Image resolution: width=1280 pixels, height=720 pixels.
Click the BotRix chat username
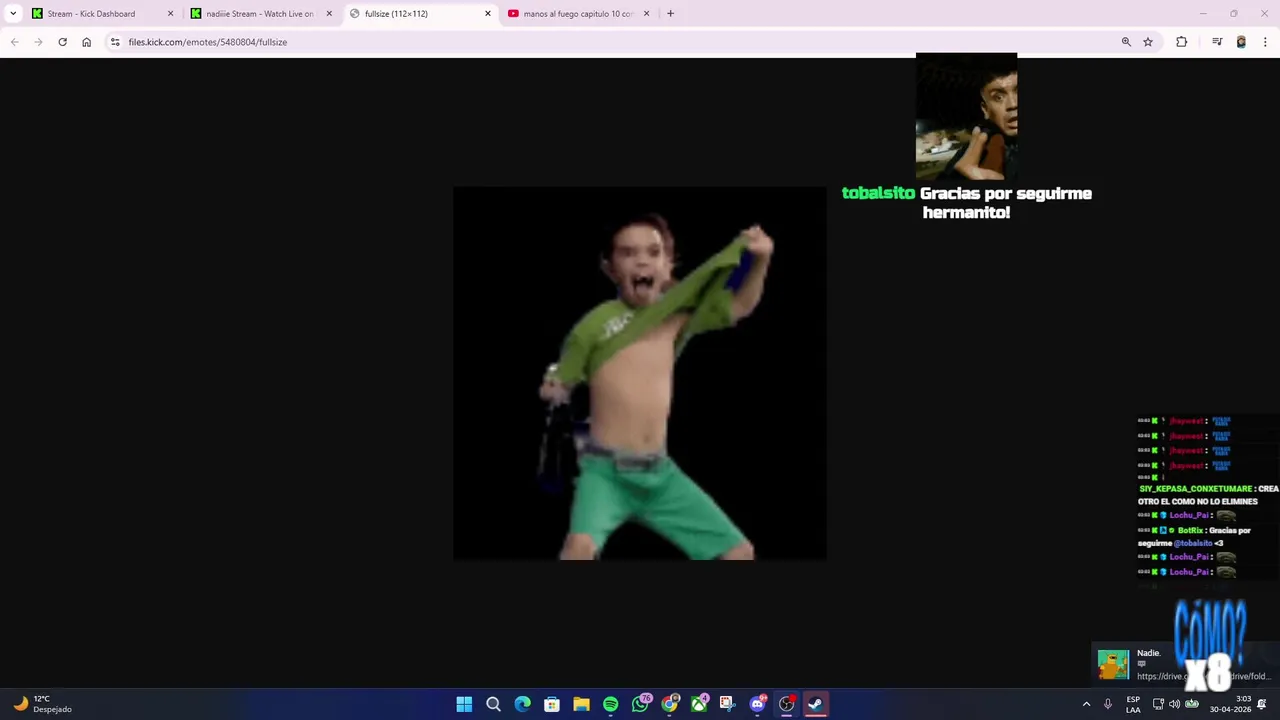[x=1190, y=530]
